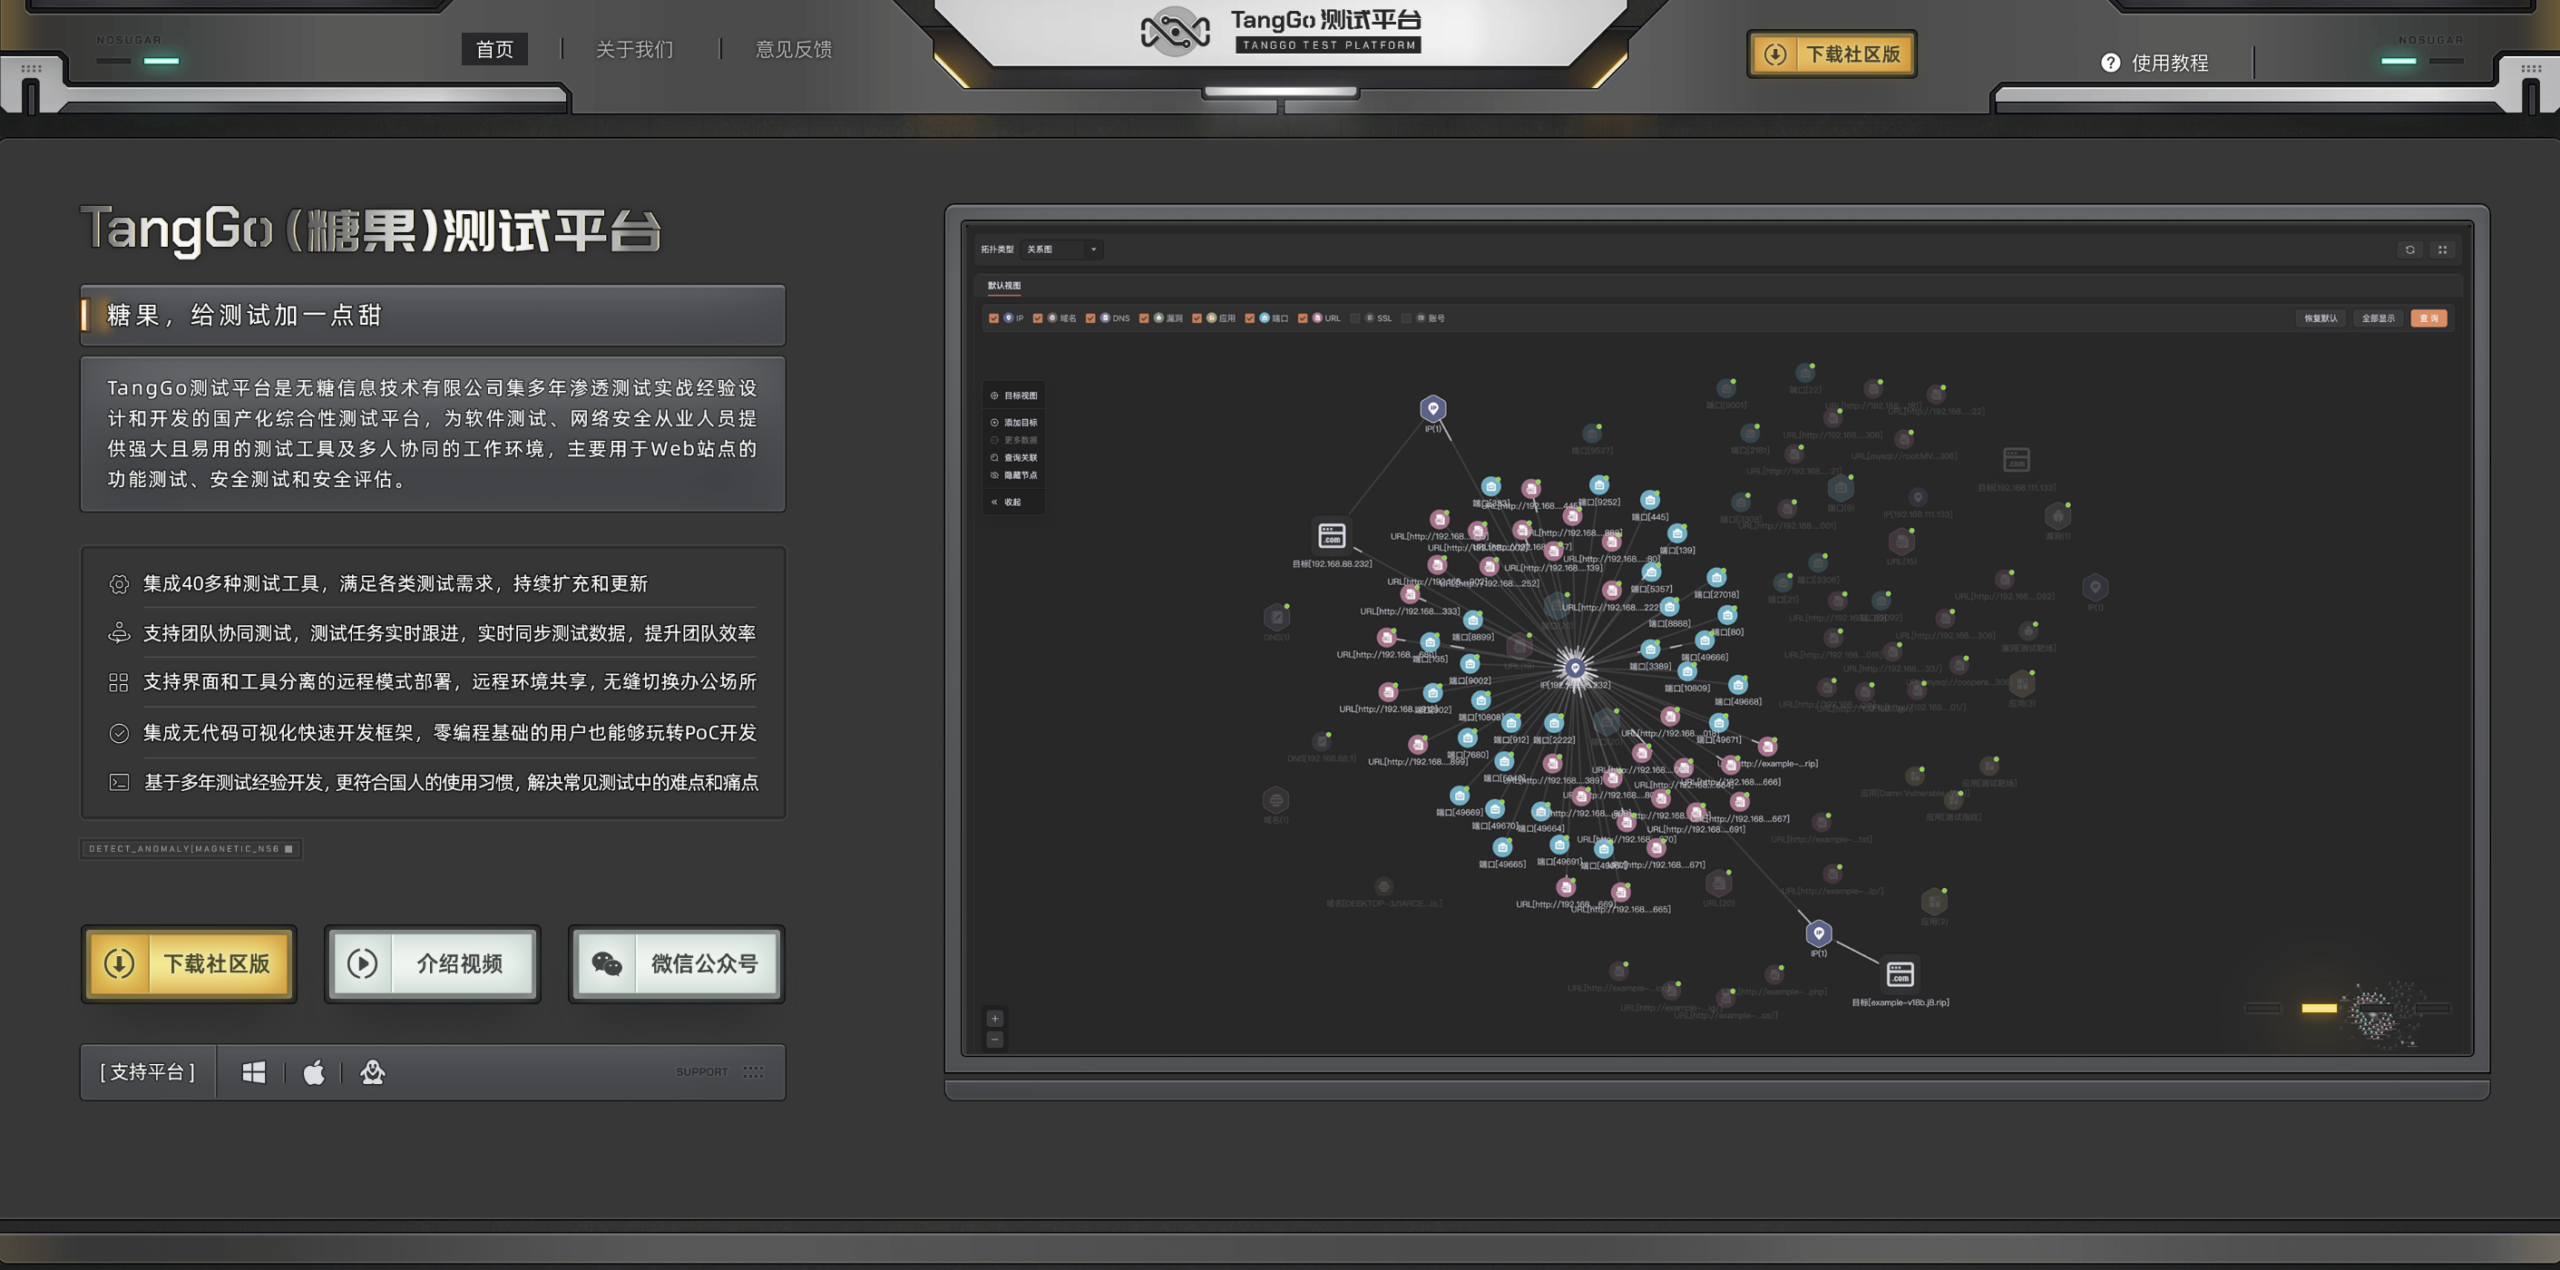Click the zoom out minus icon
This screenshot has height=1270, width=2560.
point(995,1040)
